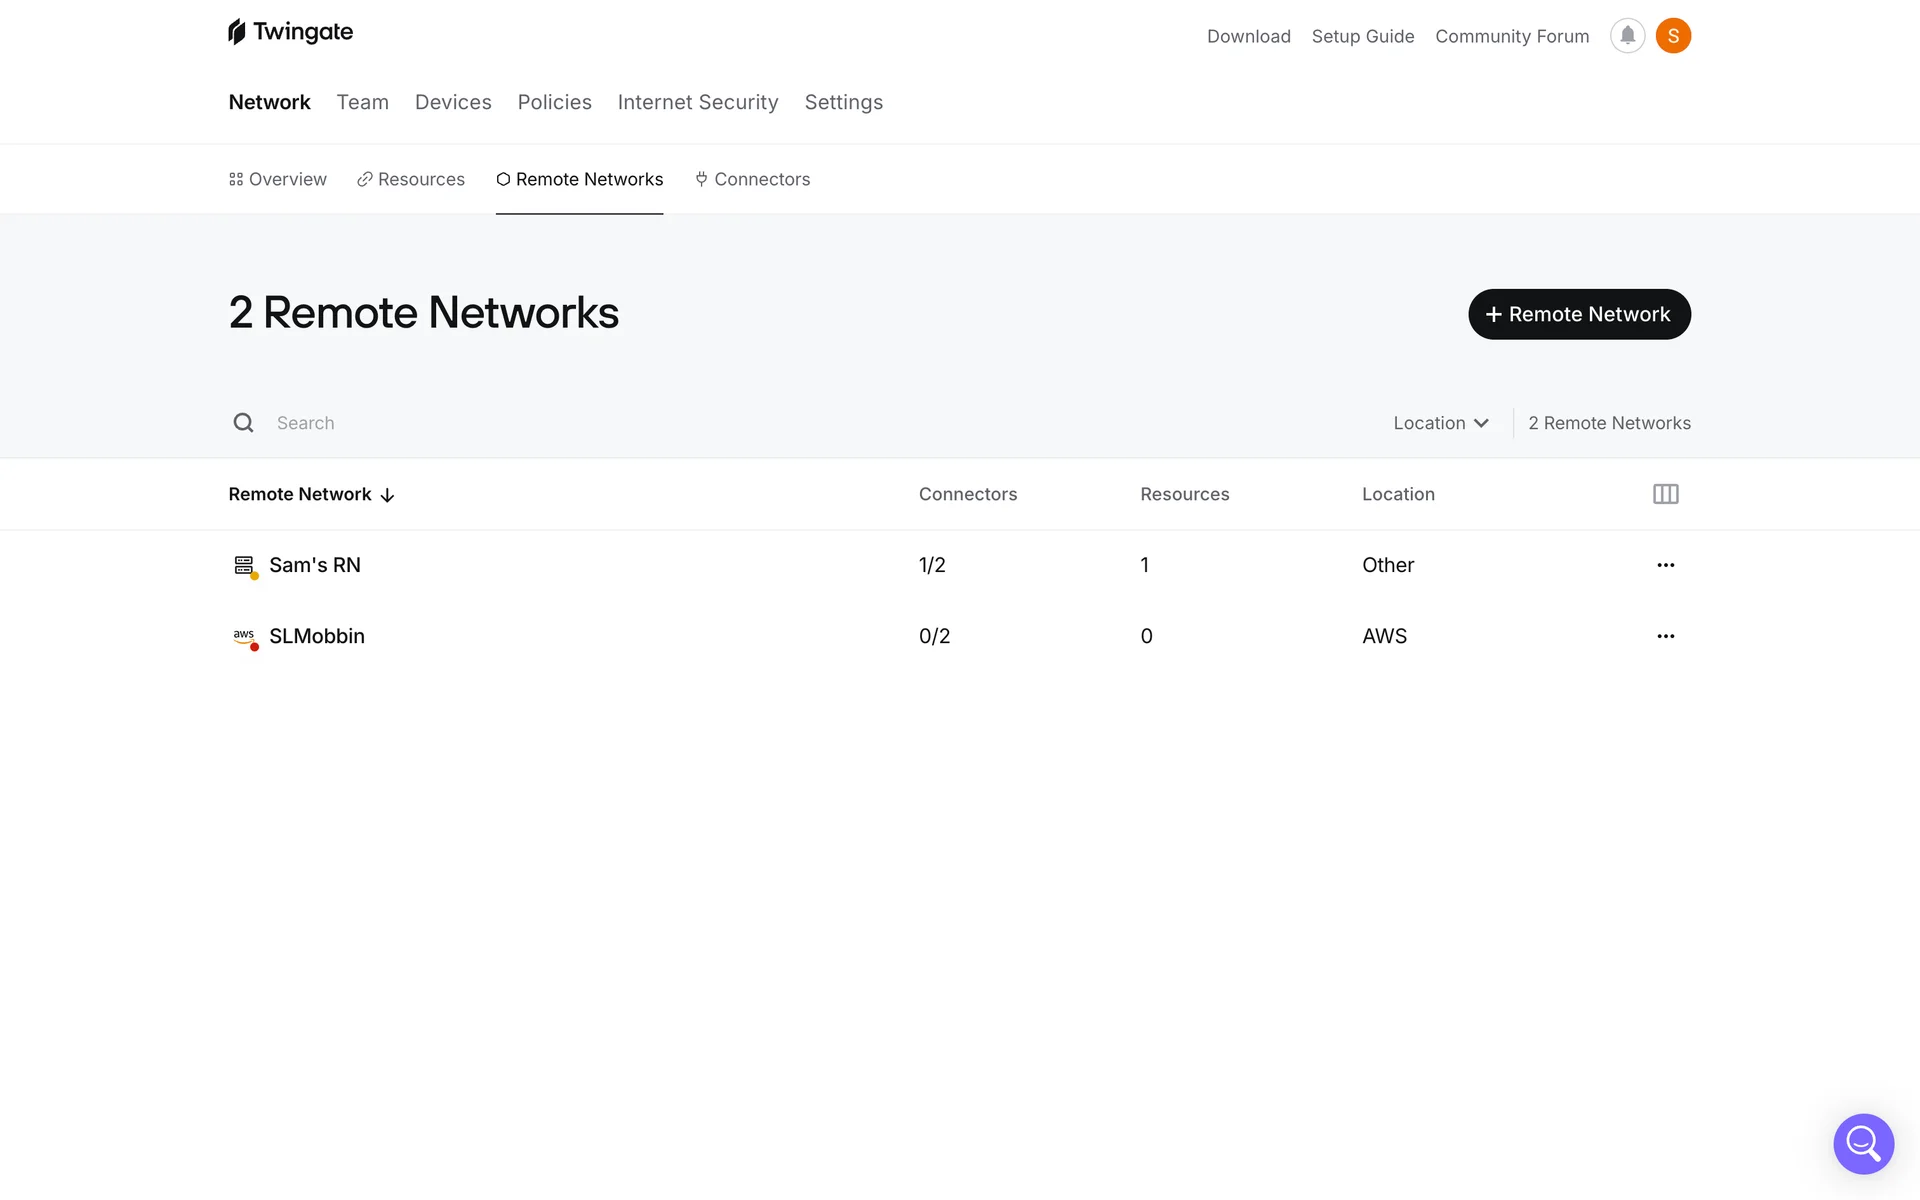Click the Search input field
Image resolution: width=1920 pixels, height=1200 pixels.
600,423
